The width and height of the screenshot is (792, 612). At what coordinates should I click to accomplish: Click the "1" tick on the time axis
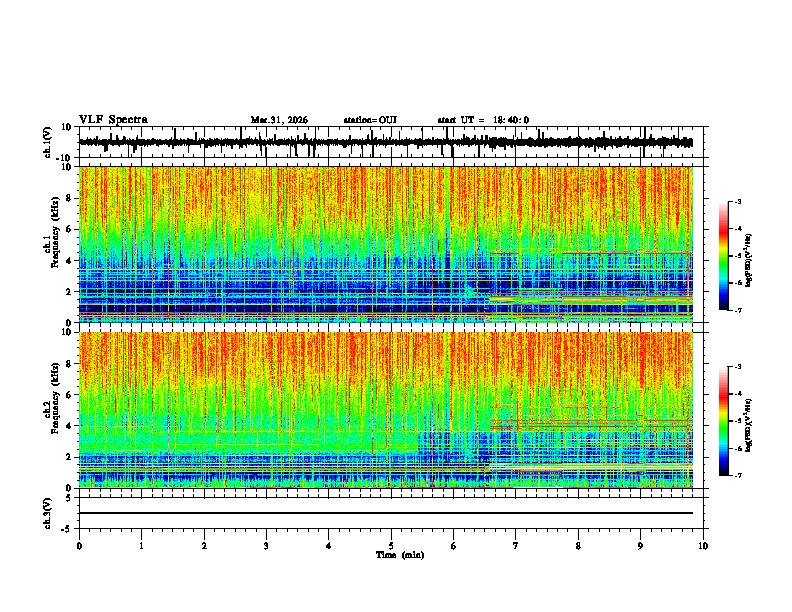point(141,546)
